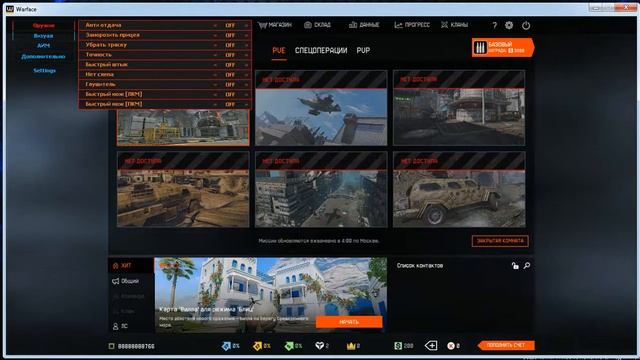
Task: Click left arrow on Убрать тряску row
Action: coord(215,45)
